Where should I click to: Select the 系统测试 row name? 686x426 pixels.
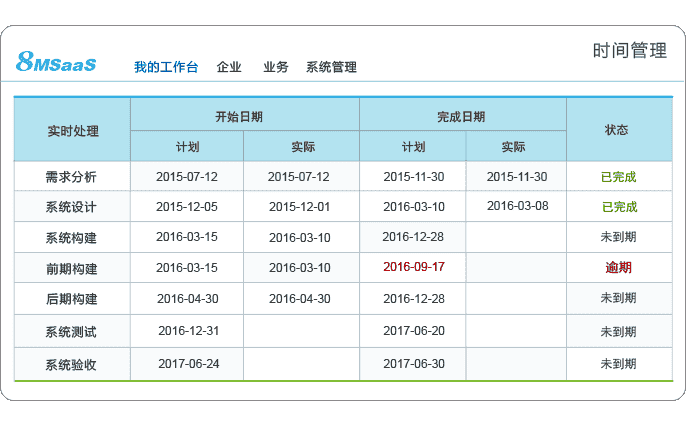71,332
